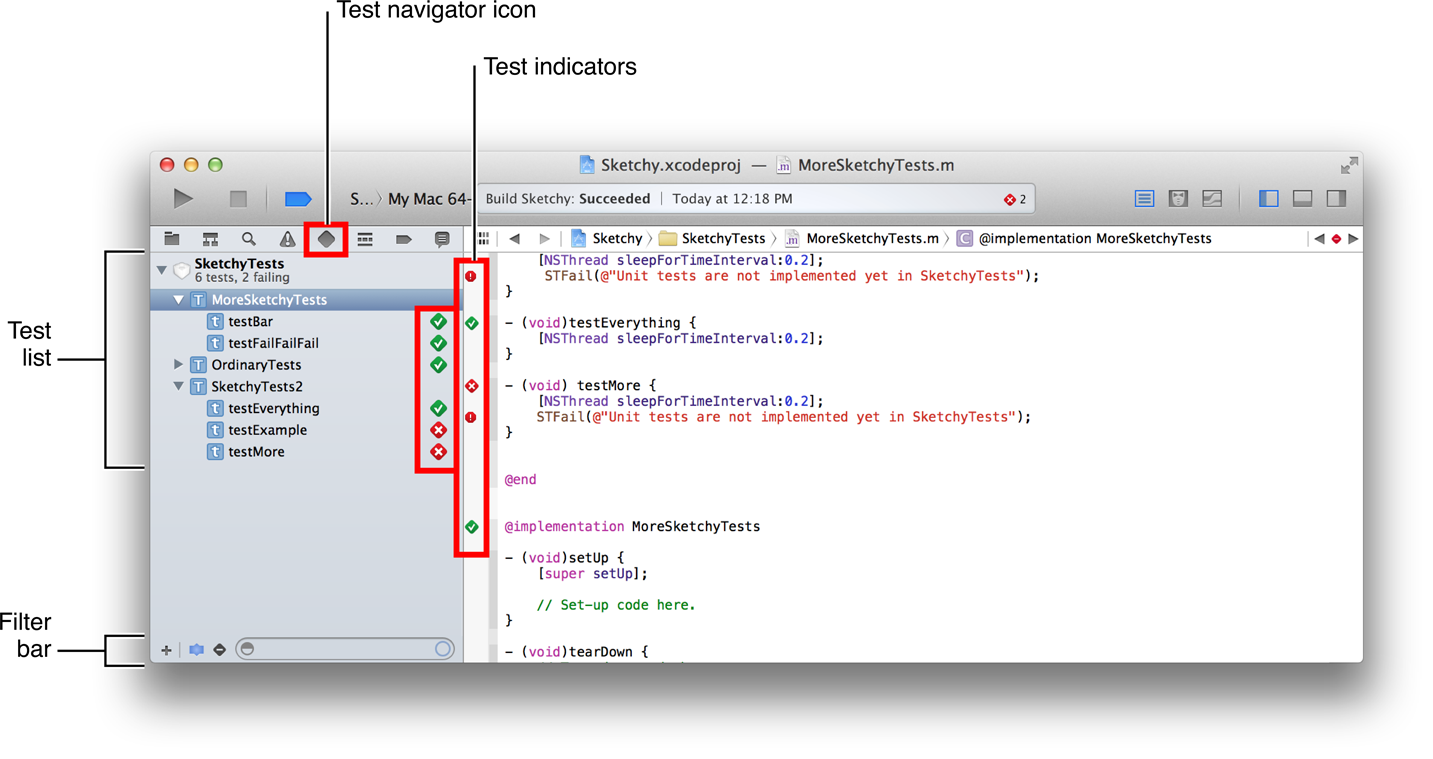1433x759 pixels.
Task: Choose the My Mac 64-bit destination
Action: [x=428, y=199]
